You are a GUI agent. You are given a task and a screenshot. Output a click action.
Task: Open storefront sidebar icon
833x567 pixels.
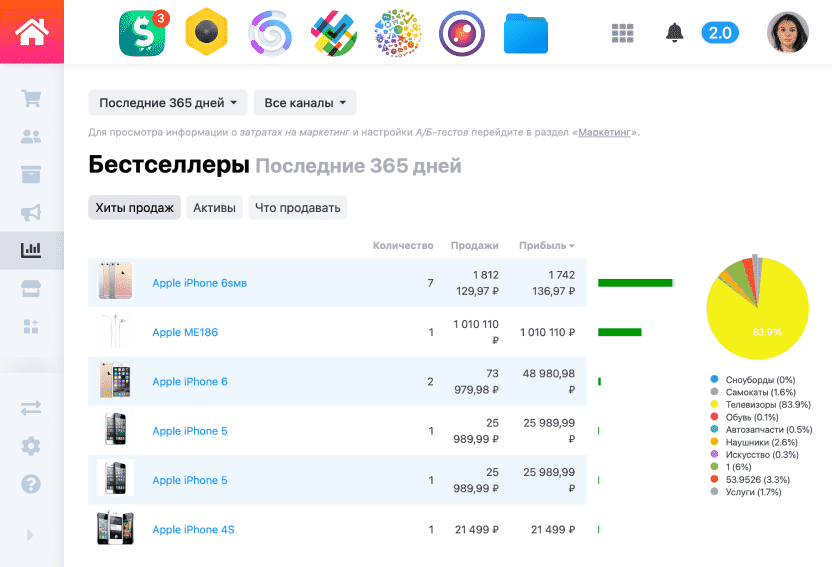[x=31, y=288]
